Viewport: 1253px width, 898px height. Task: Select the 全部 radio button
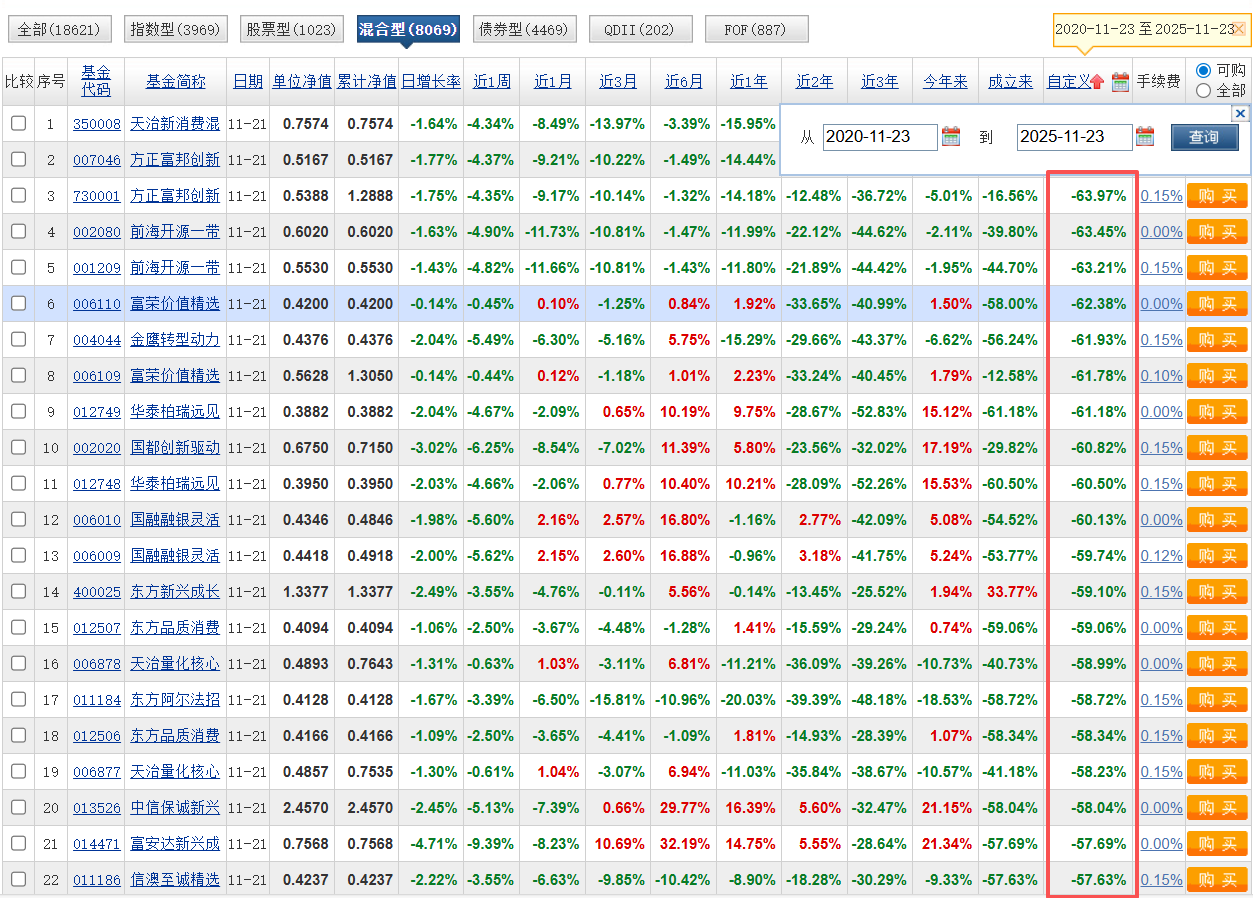point(1203,91)
